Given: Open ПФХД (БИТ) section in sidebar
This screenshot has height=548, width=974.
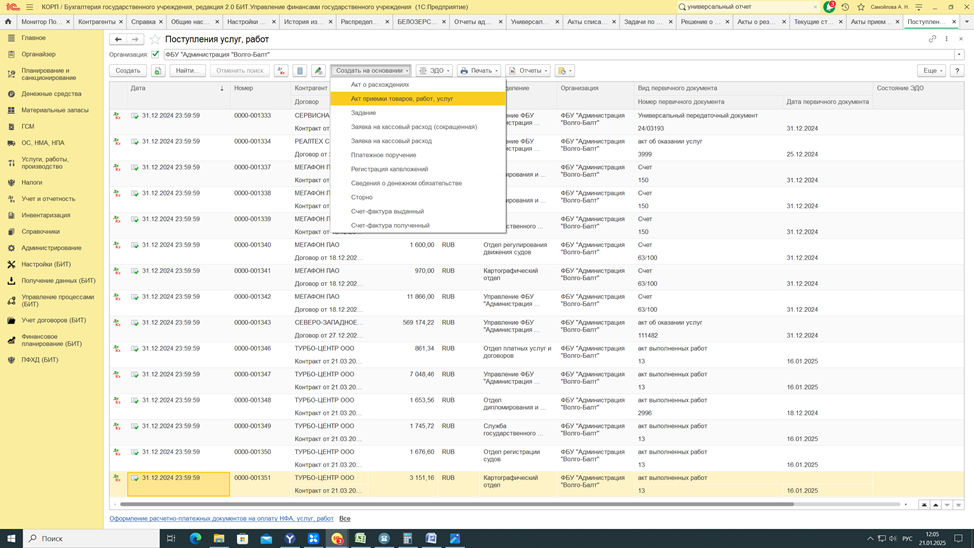Looking at the screenshot, I should (40, 360).
